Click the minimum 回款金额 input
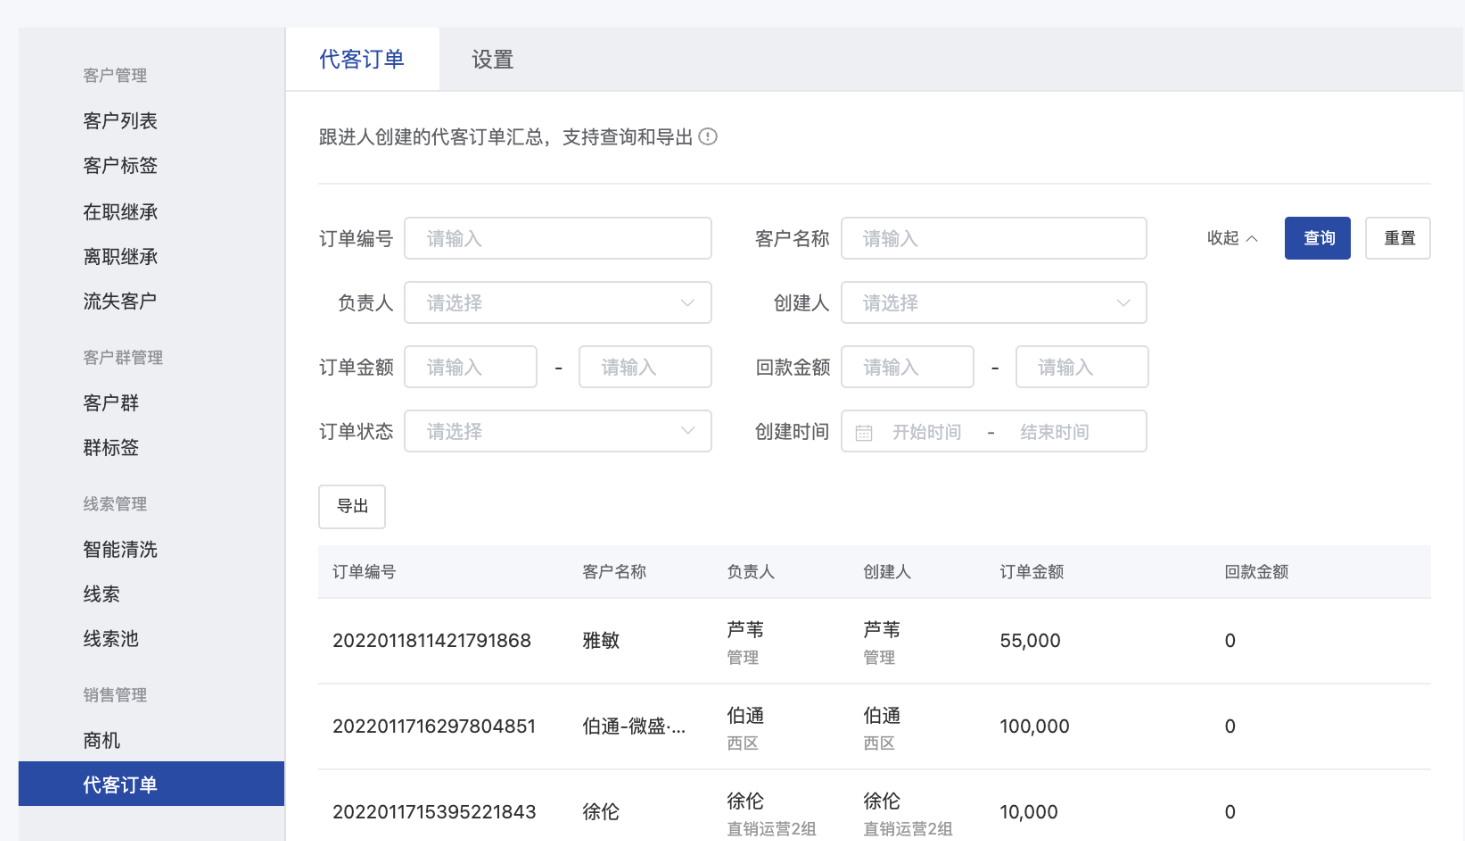 [908, 367]
